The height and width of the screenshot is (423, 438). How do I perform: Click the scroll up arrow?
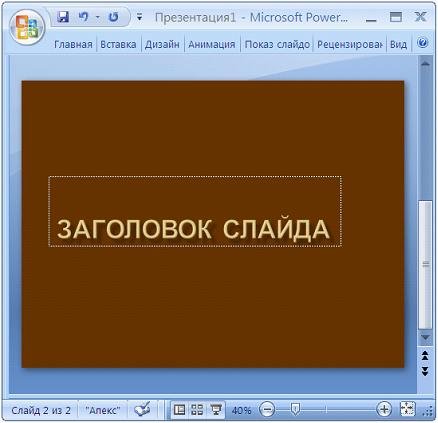[425, 63]
